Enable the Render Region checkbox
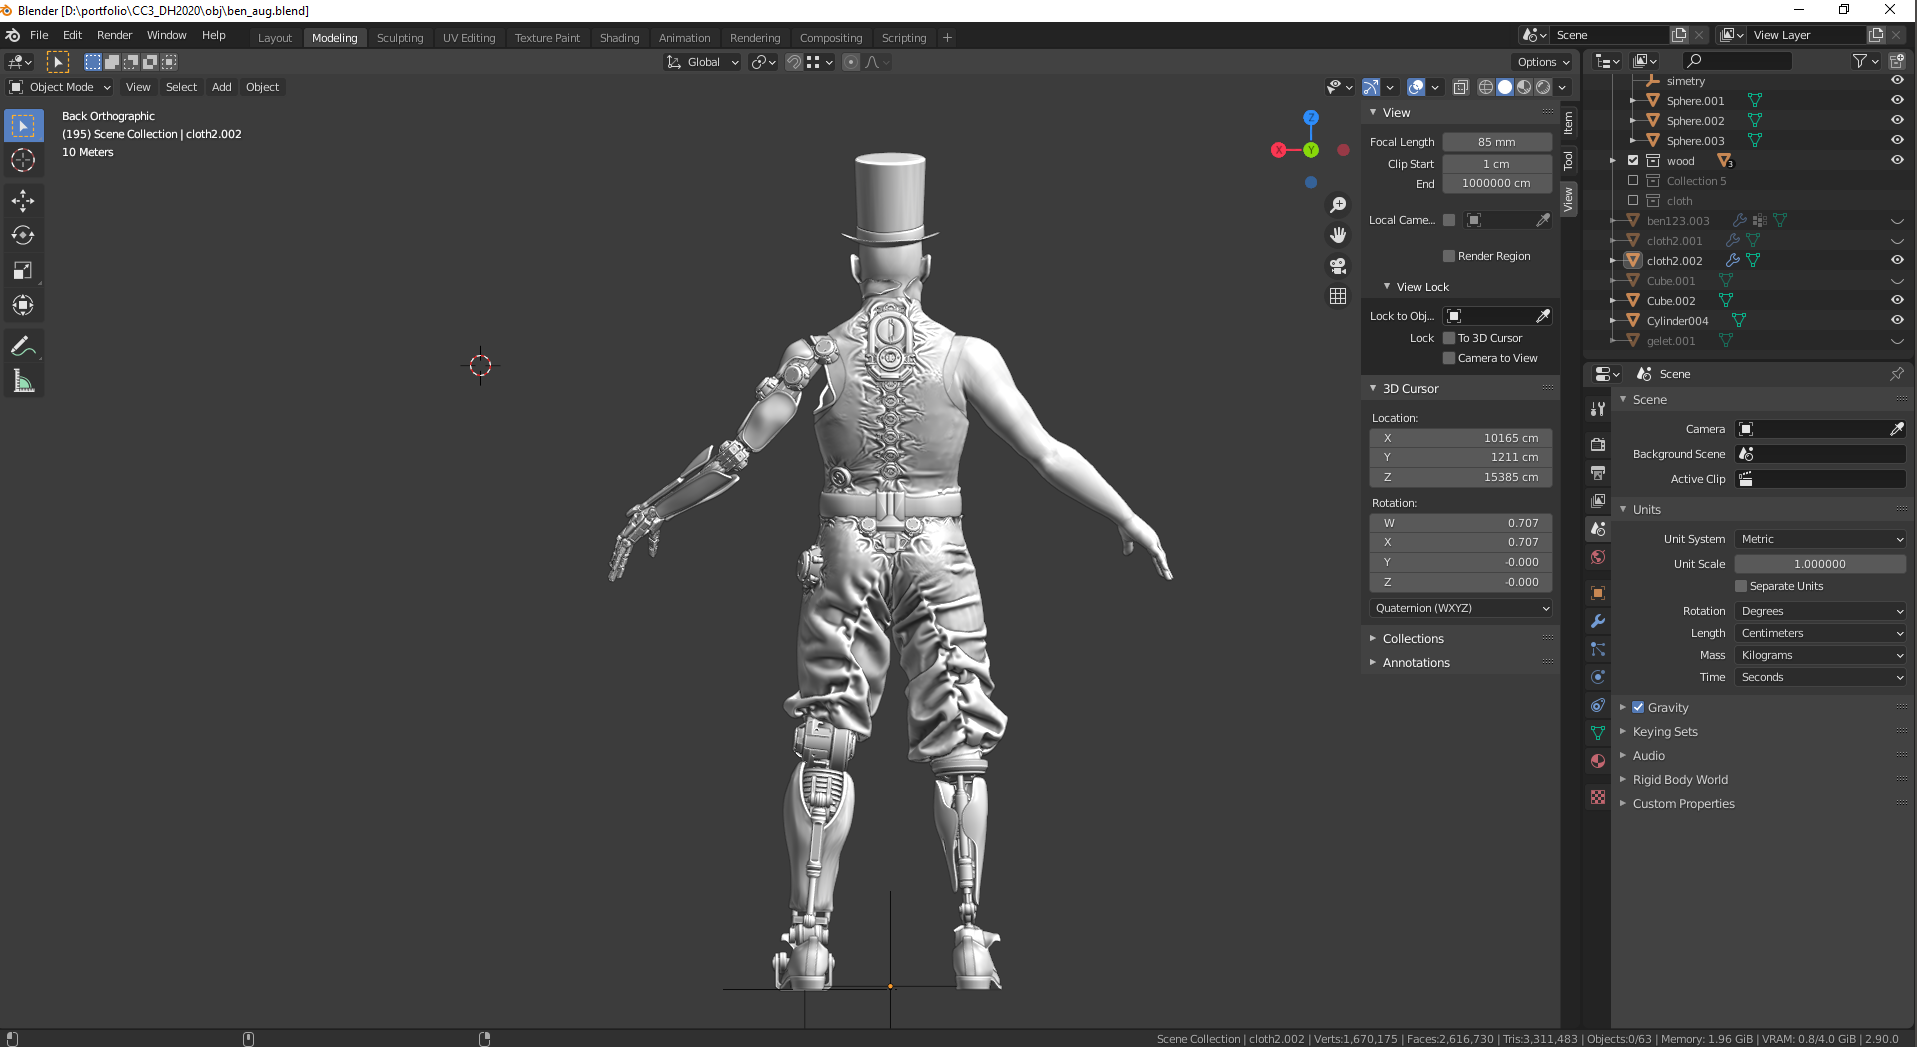Viewport: 1917px width, 1047px height. coord(1448,256)
